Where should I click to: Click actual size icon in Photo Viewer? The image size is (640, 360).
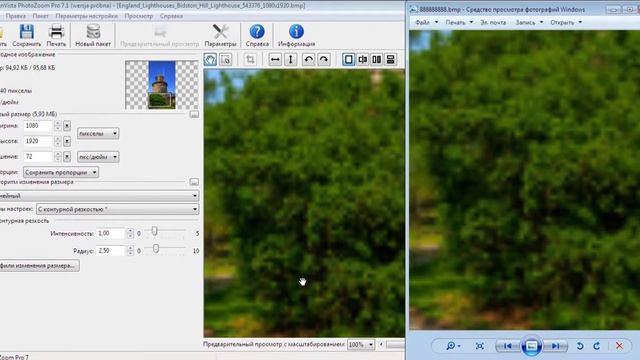pyautogui.click(x=480, y=346)
